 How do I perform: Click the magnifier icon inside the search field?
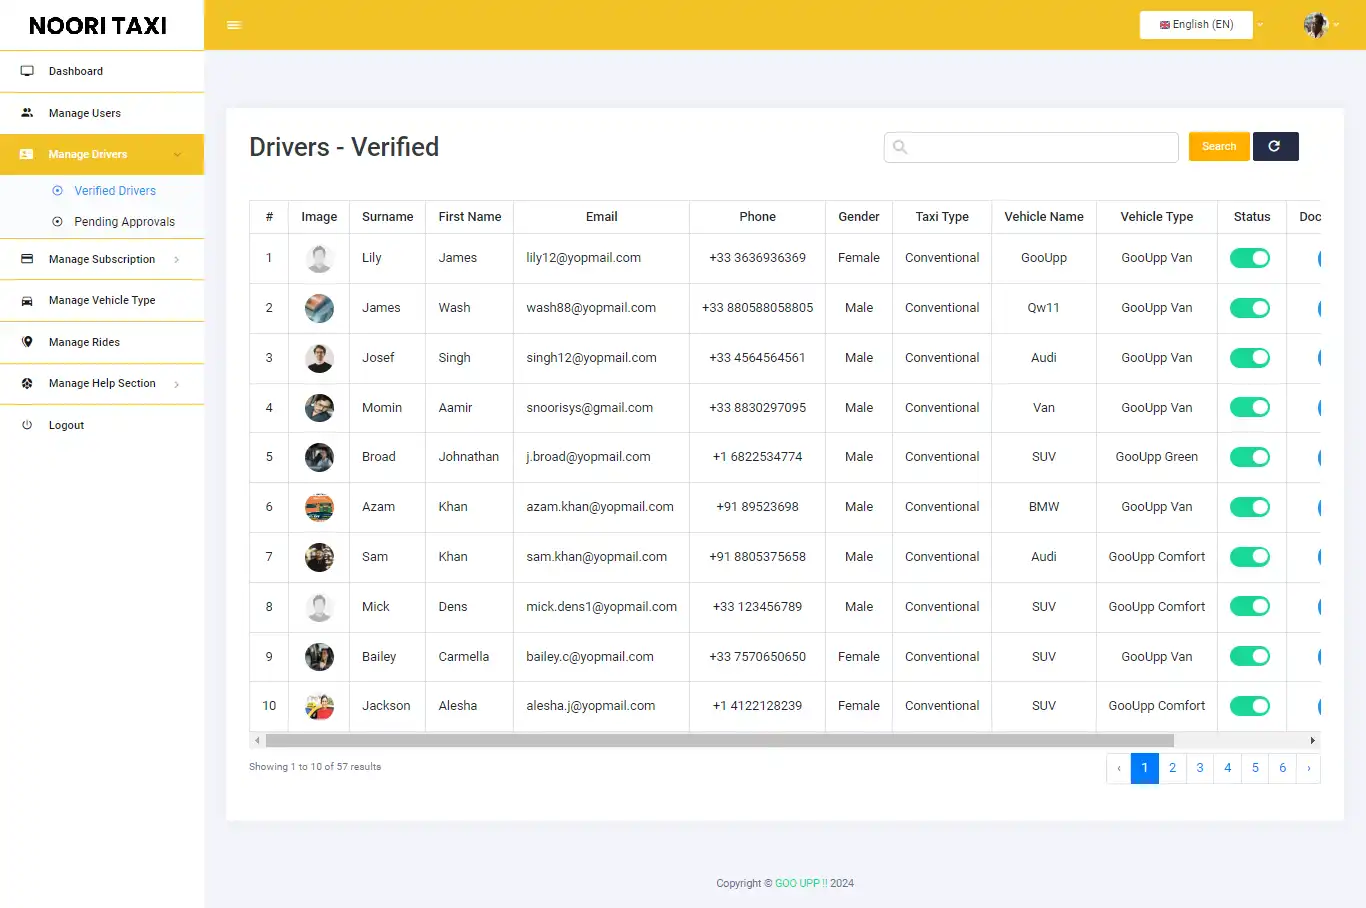pos(899,146)
